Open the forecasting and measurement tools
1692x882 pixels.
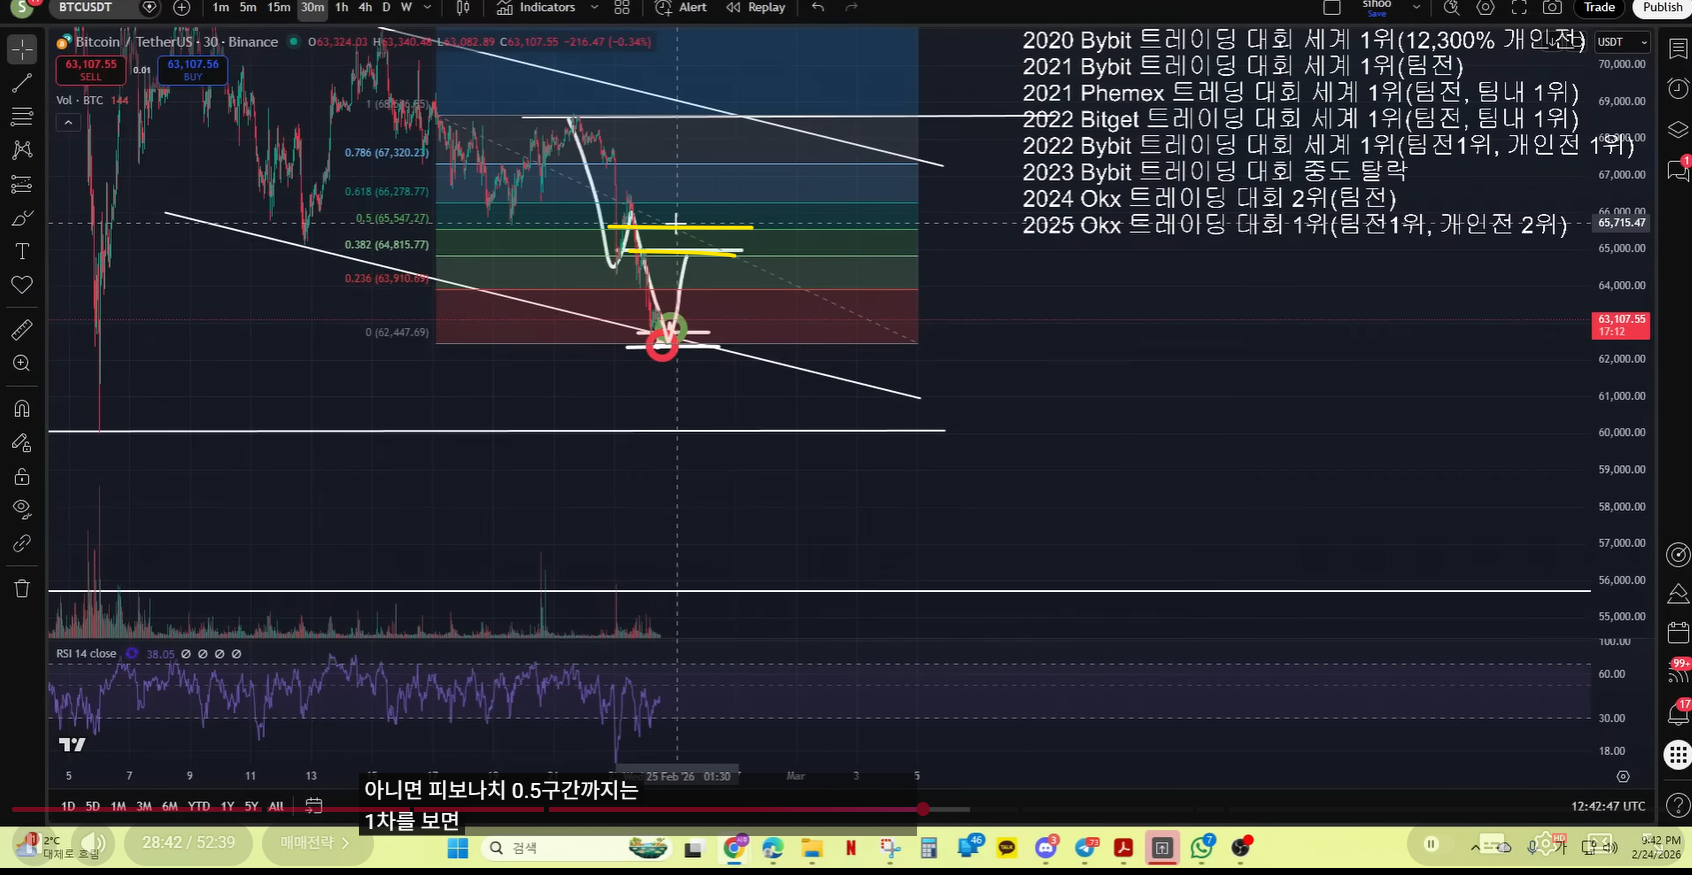(22, 184)
